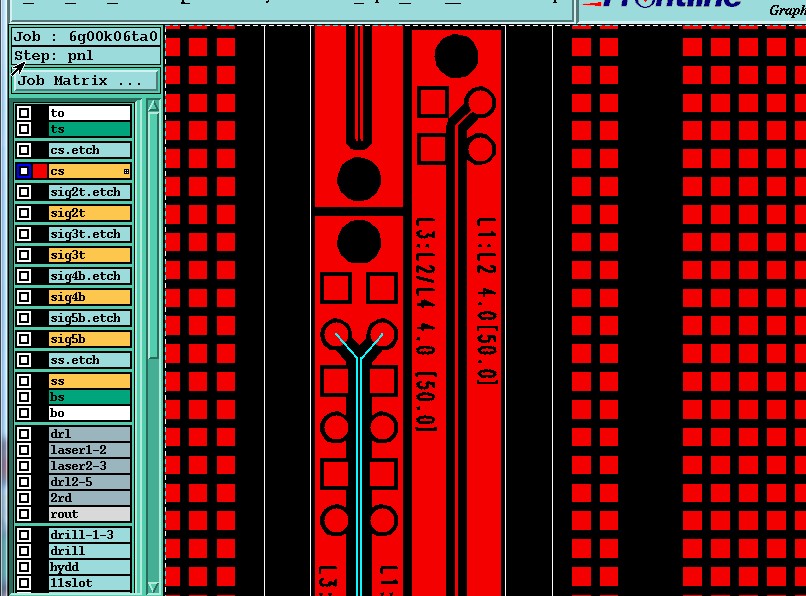Tick the sig3t.etch layer checkbox
The width and height of the screenshot is (806, 596).
tap(24, 234)
